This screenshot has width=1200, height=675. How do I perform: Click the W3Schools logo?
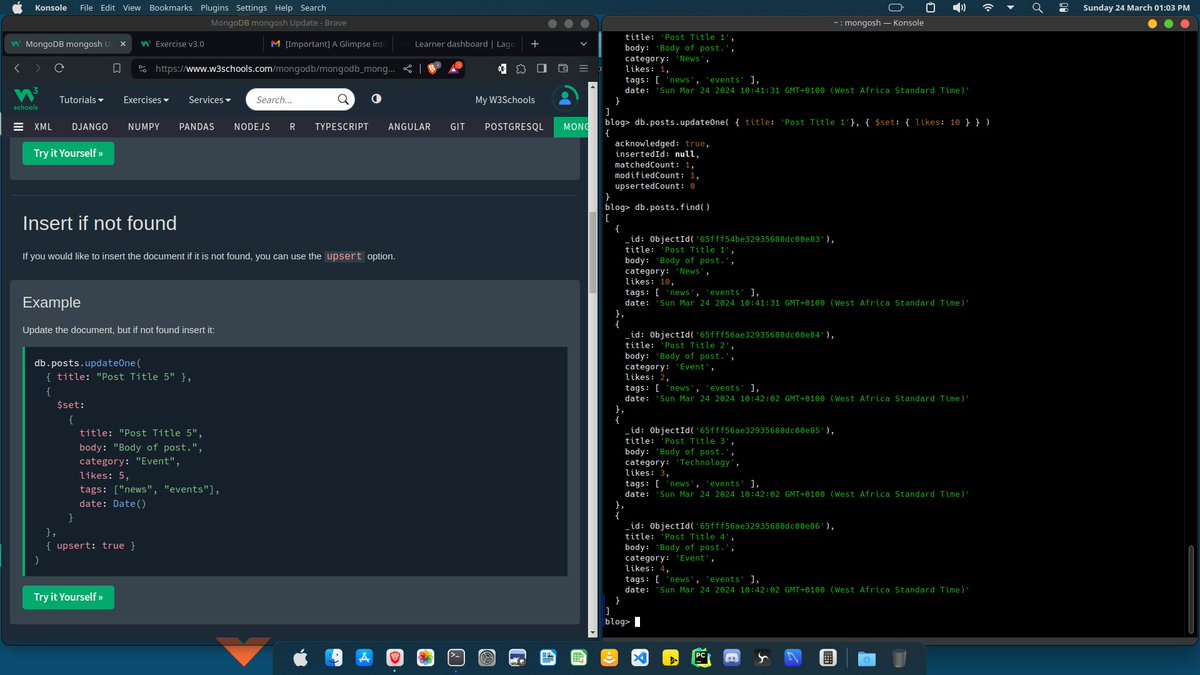[x=25, y=99]
